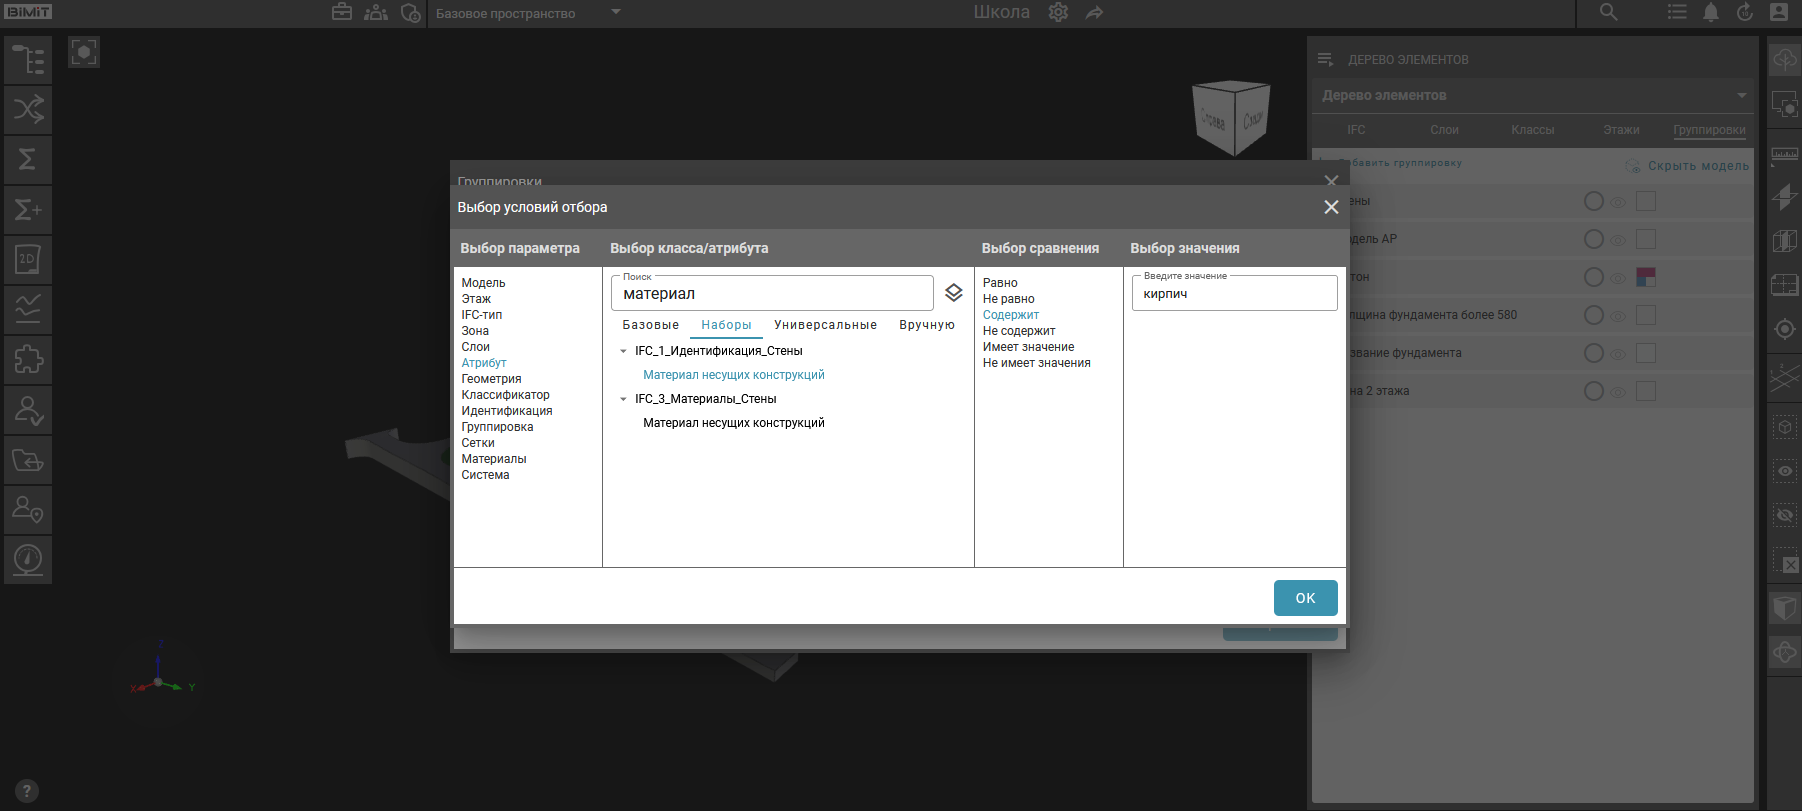This screenshot has height=811, width=1802.
Task: Collapse the IFC_3_Материалы_Стены tree node
Action: click(x=623, y=399)
